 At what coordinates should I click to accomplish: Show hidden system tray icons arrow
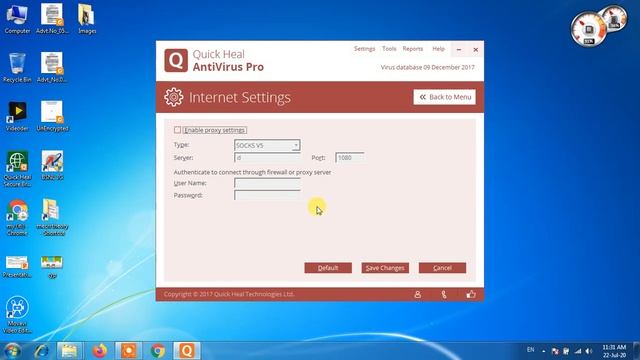[x=544, y=351]
